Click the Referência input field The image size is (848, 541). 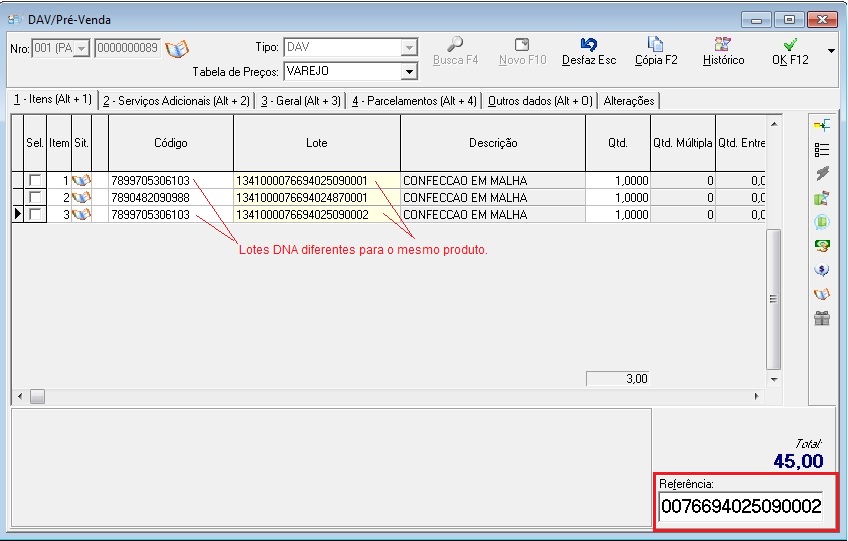click(x=741, y=507)
